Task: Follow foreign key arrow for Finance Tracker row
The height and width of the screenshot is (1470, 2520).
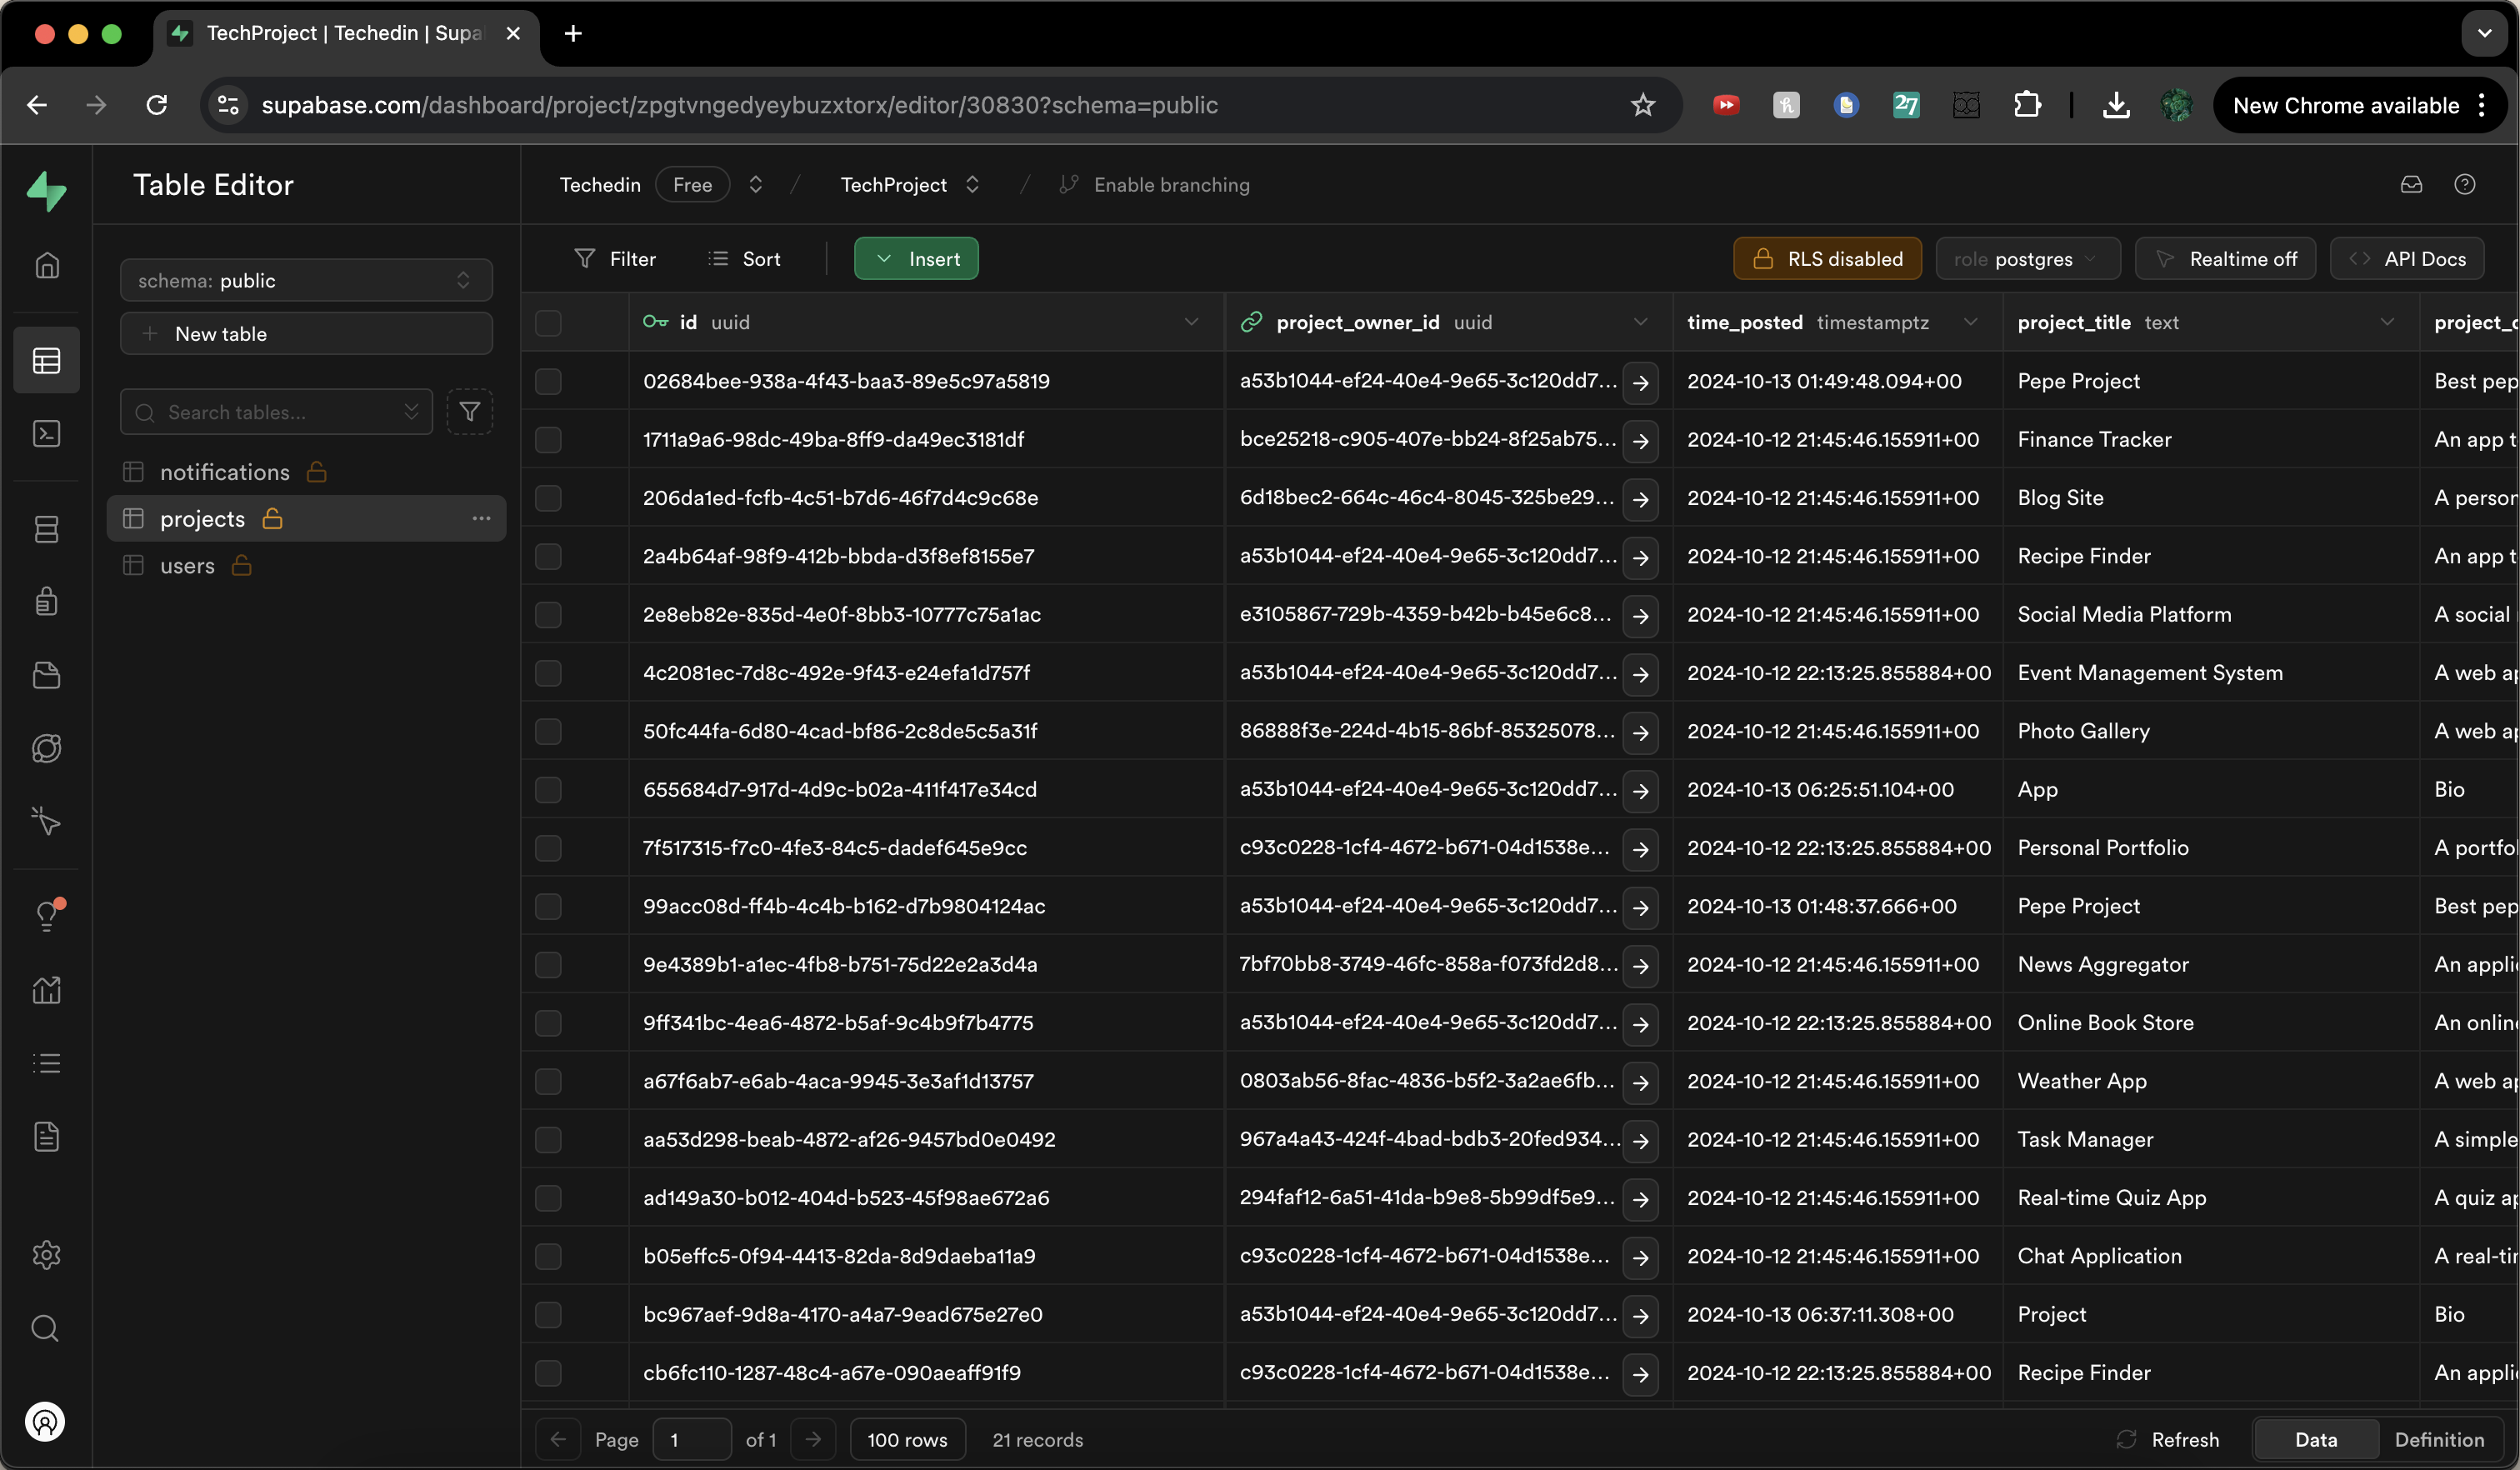Action: (1640, 441)
